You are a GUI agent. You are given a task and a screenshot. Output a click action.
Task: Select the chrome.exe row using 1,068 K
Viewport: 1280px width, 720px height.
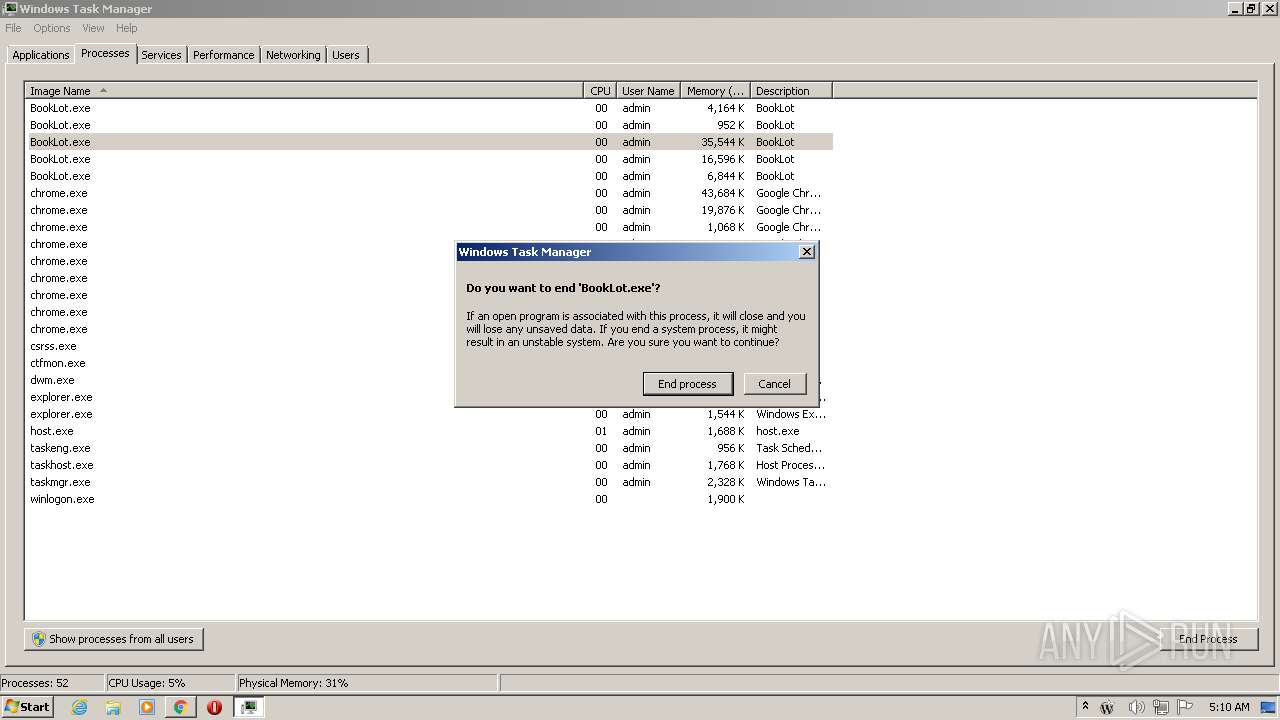429,227
